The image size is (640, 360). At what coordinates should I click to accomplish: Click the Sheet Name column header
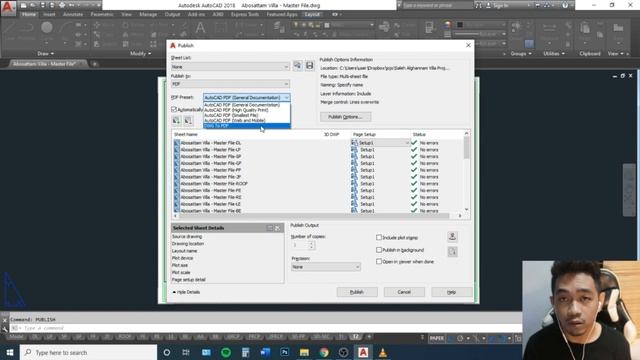coord(186,134)
